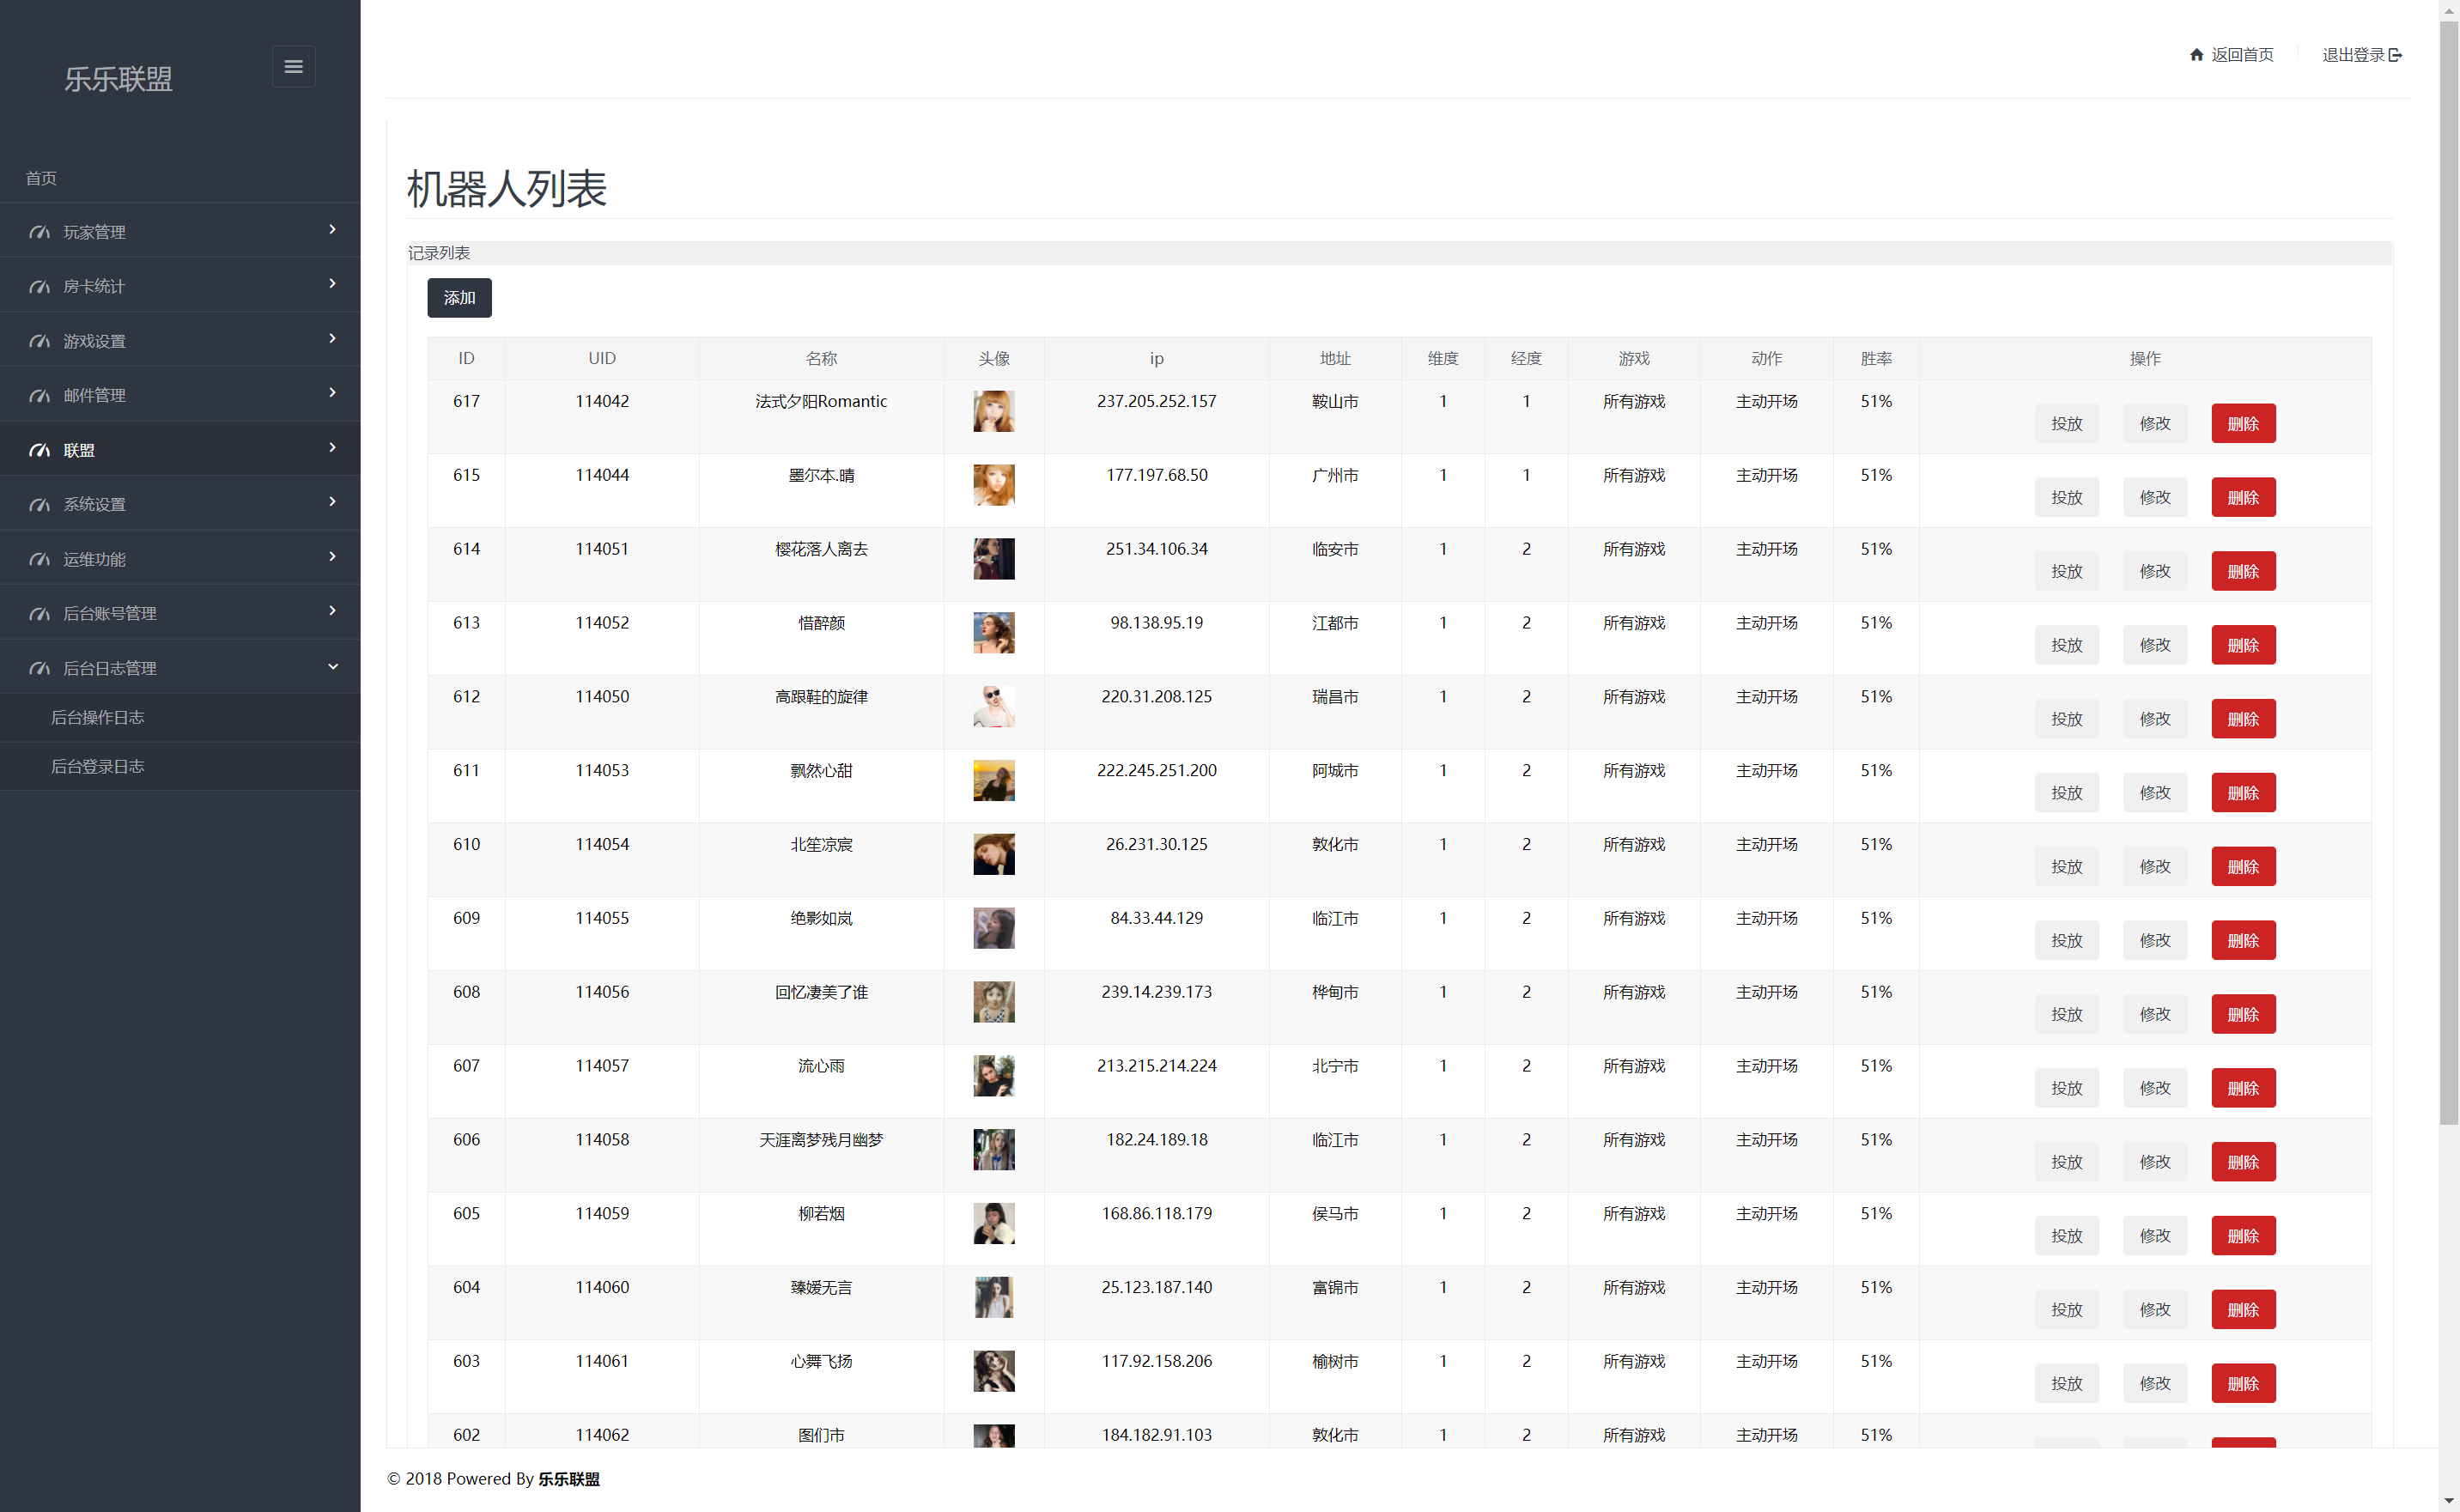Click the gauge icon beside 游戏设置
Screen dimensions: 2460x1512
pyautogui.click(x=39, y=341)
